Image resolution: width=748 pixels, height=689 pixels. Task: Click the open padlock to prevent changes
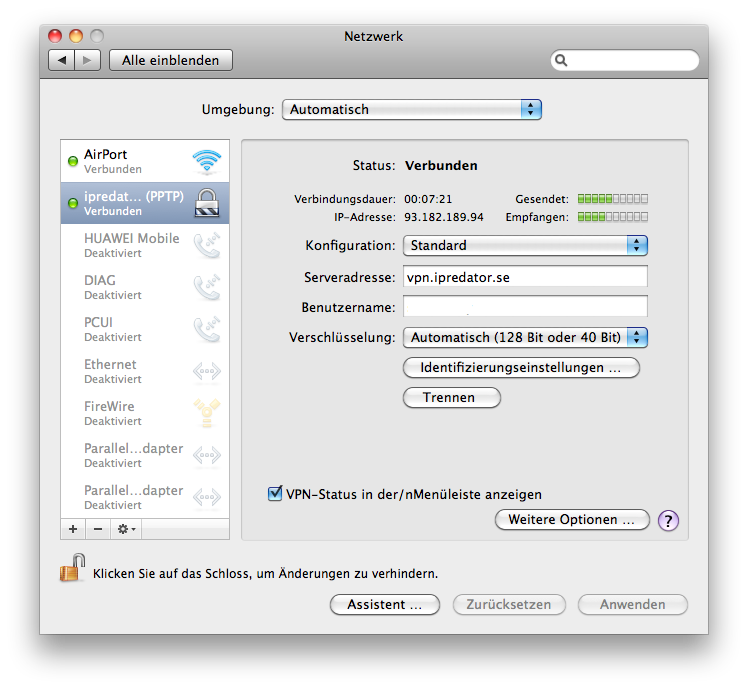click(72, 568)
